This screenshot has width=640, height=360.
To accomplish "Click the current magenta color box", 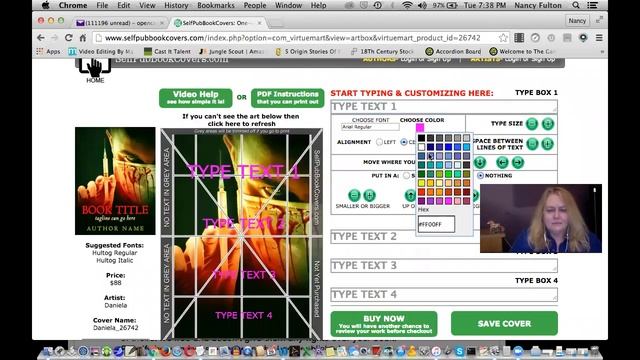I will [x=420, y=128].
